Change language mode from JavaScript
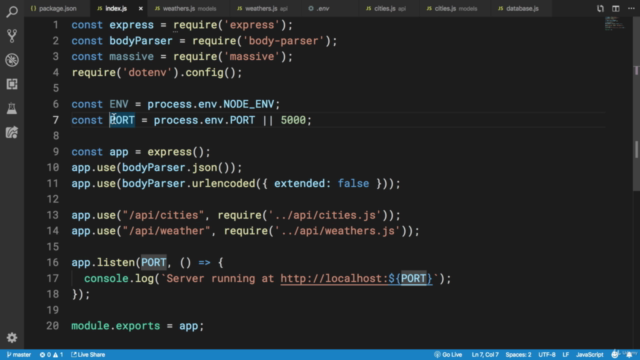640x360 pixels. (x=589, y=355)
